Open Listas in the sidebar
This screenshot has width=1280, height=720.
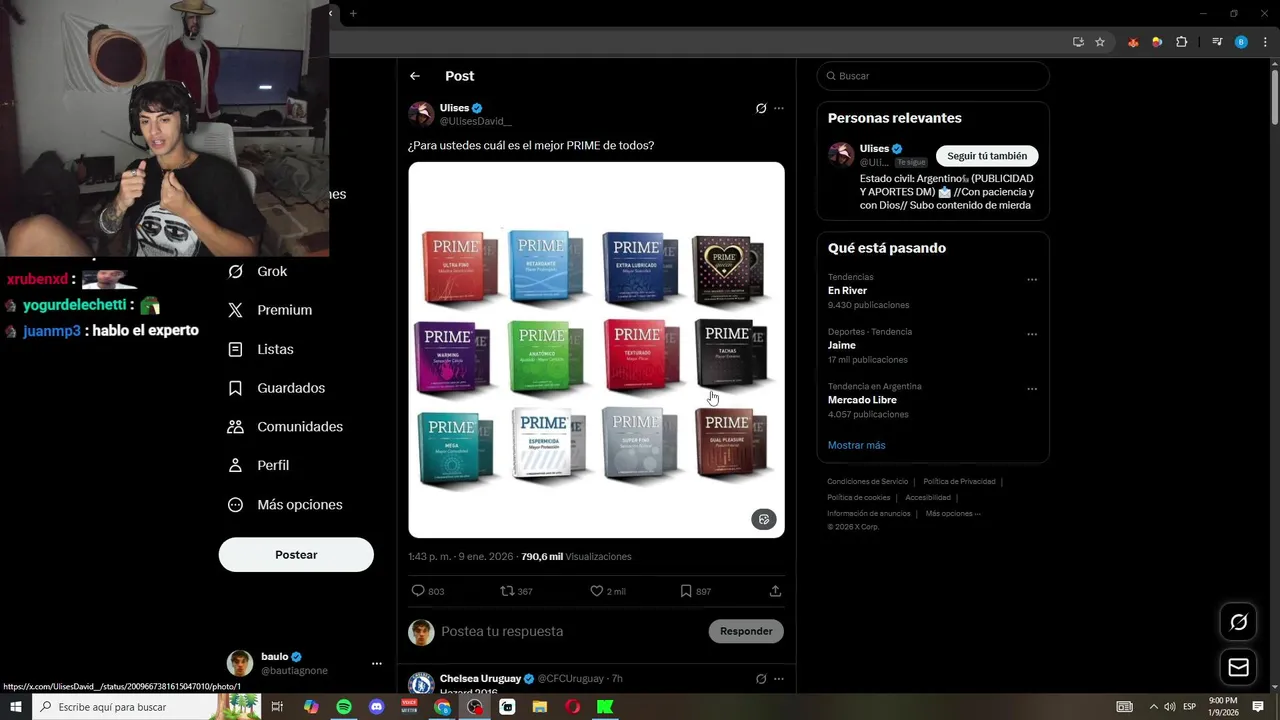point(260,349)
